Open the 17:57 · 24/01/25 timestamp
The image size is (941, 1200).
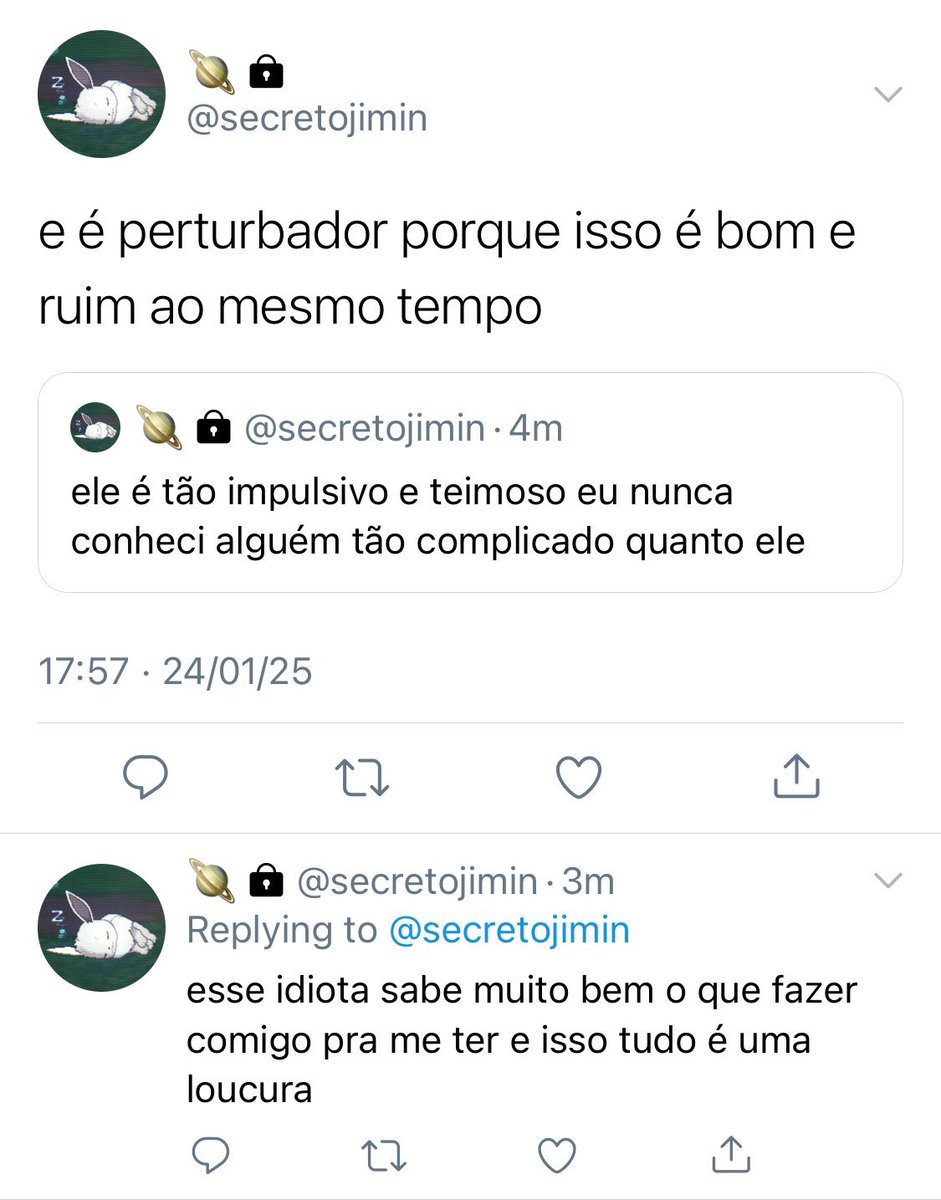[x=175, y=671]
